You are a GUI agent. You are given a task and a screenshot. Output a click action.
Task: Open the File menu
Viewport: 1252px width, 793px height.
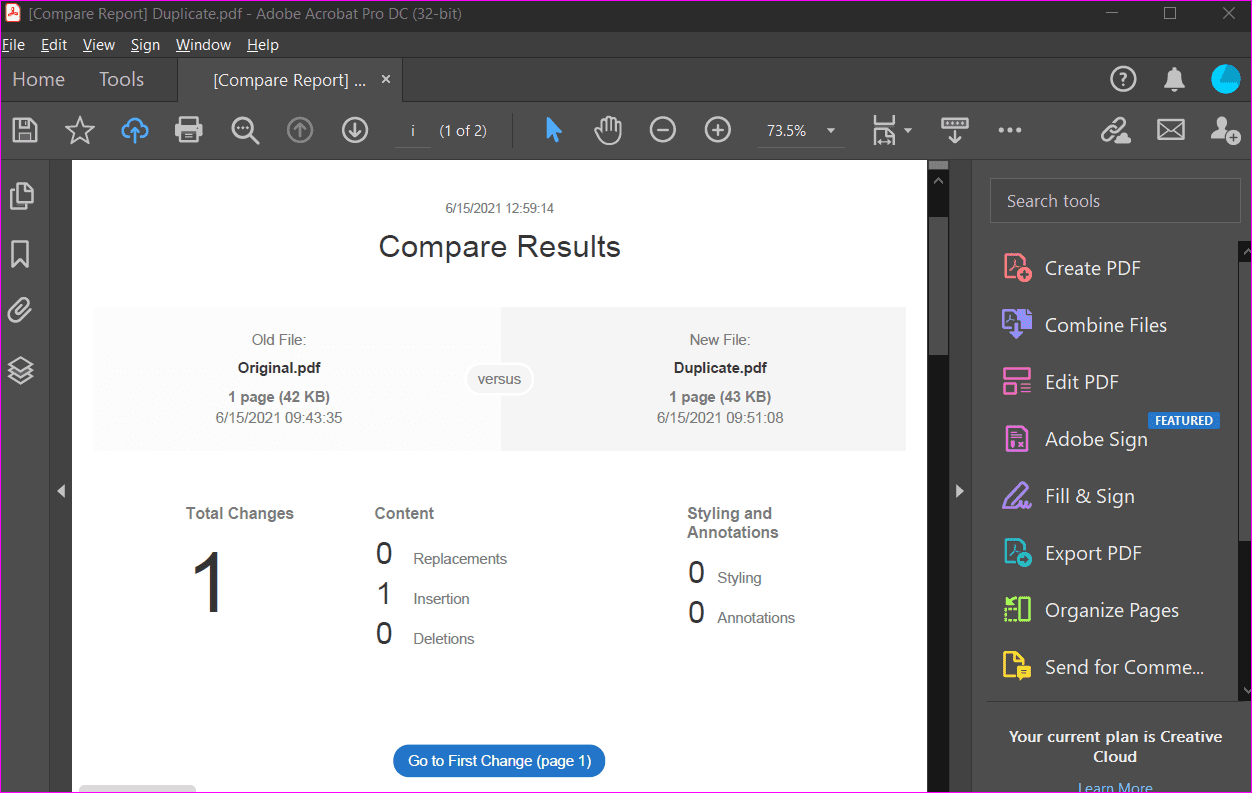point(13,45)
